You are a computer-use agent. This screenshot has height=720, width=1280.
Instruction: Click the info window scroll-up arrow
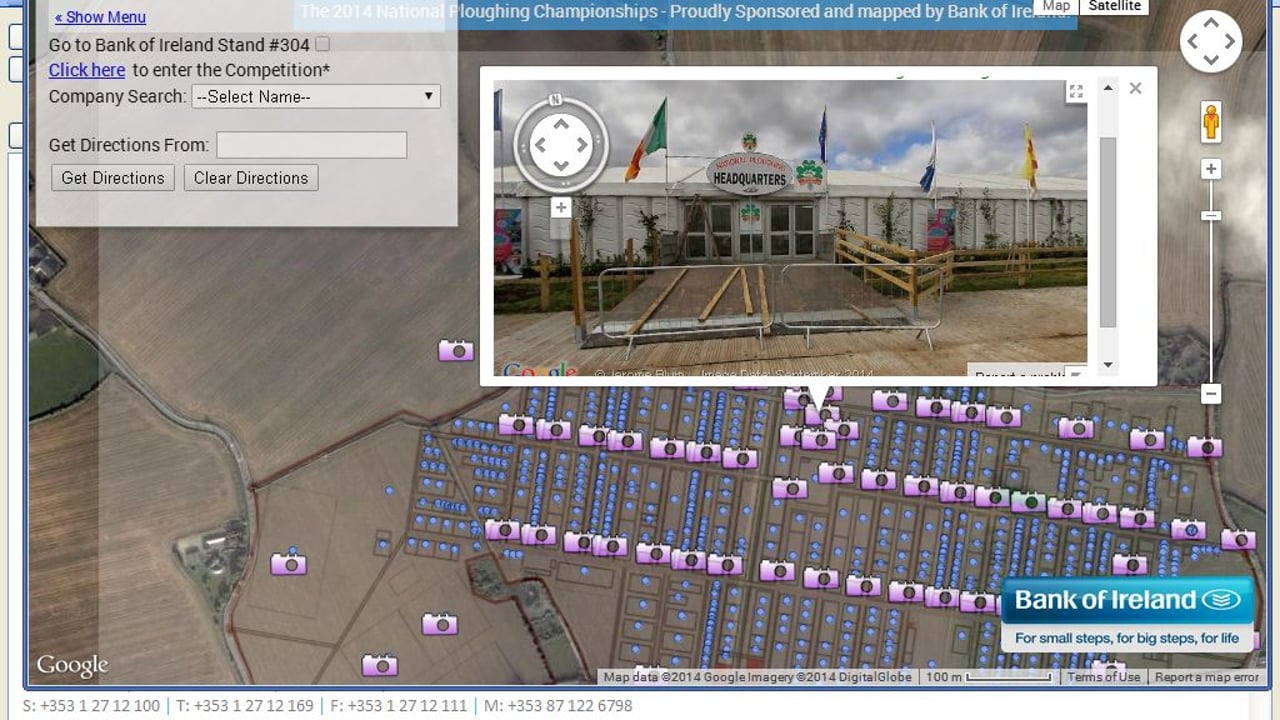click(1107, 88)
